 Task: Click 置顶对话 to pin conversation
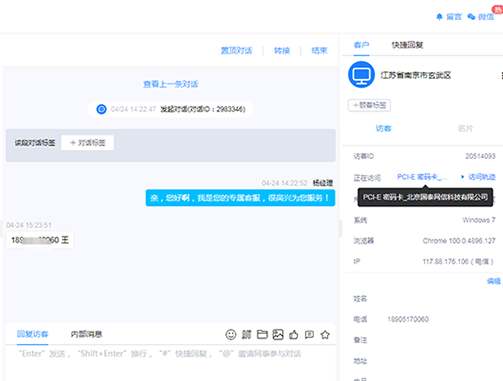(237, 51)
